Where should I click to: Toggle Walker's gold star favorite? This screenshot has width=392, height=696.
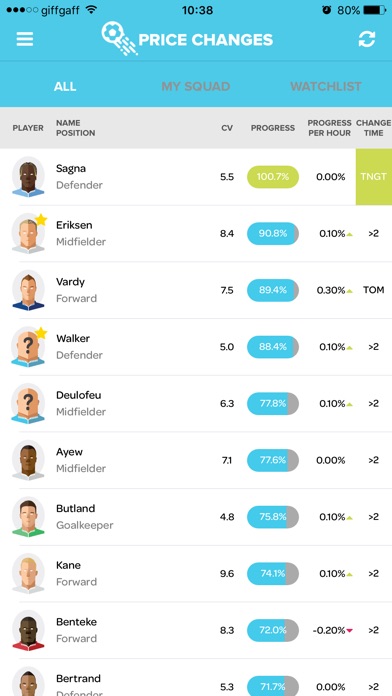41,333
